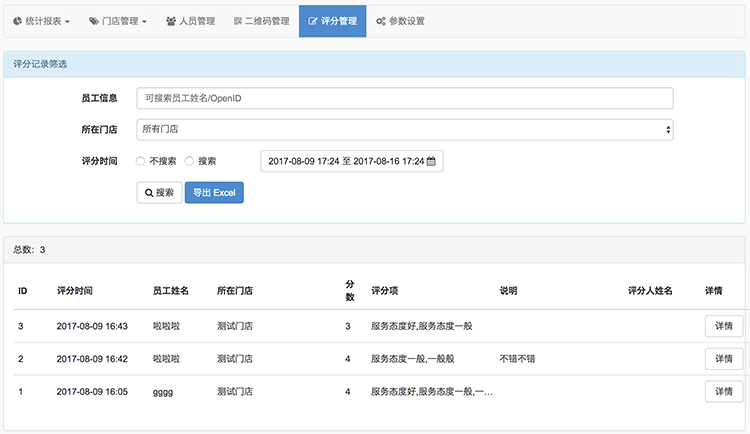
Task: Click the pie chart icon of 统计报表
Action: [17, 21]
